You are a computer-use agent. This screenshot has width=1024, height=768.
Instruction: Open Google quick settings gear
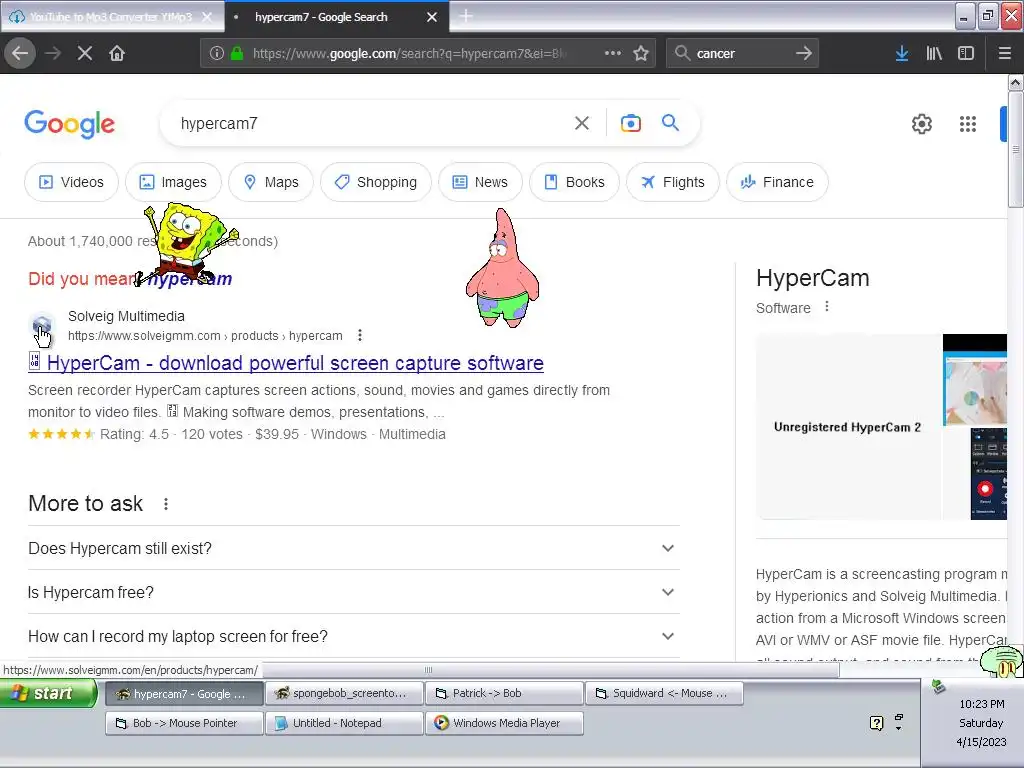point(921,124)
